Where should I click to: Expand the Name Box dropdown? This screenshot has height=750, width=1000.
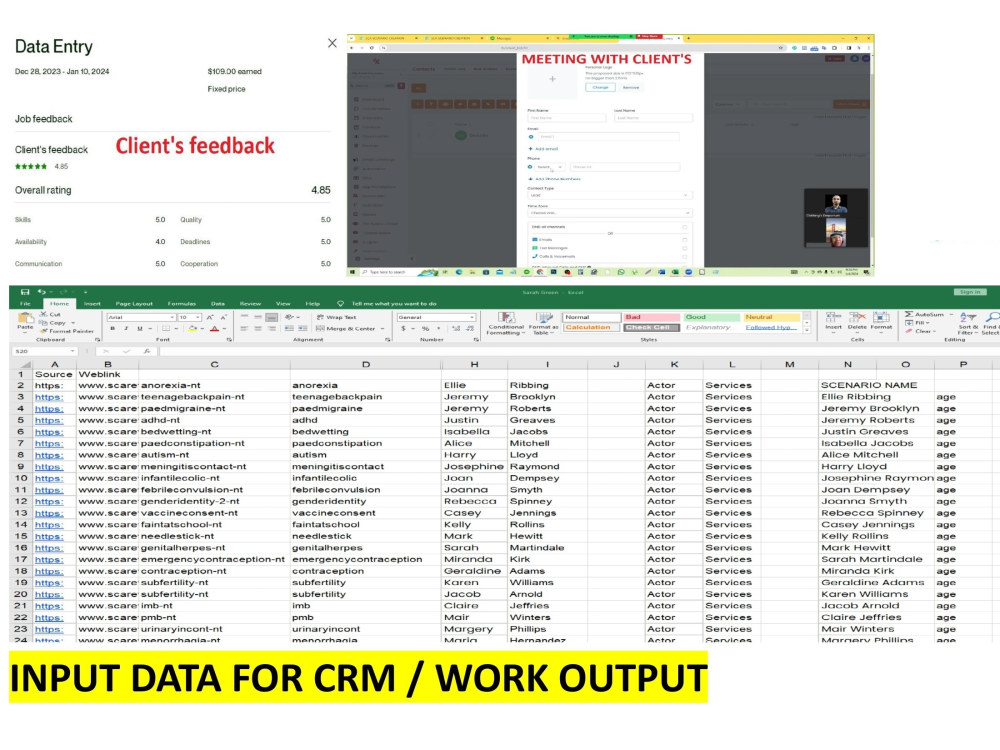tap(73, 351)
